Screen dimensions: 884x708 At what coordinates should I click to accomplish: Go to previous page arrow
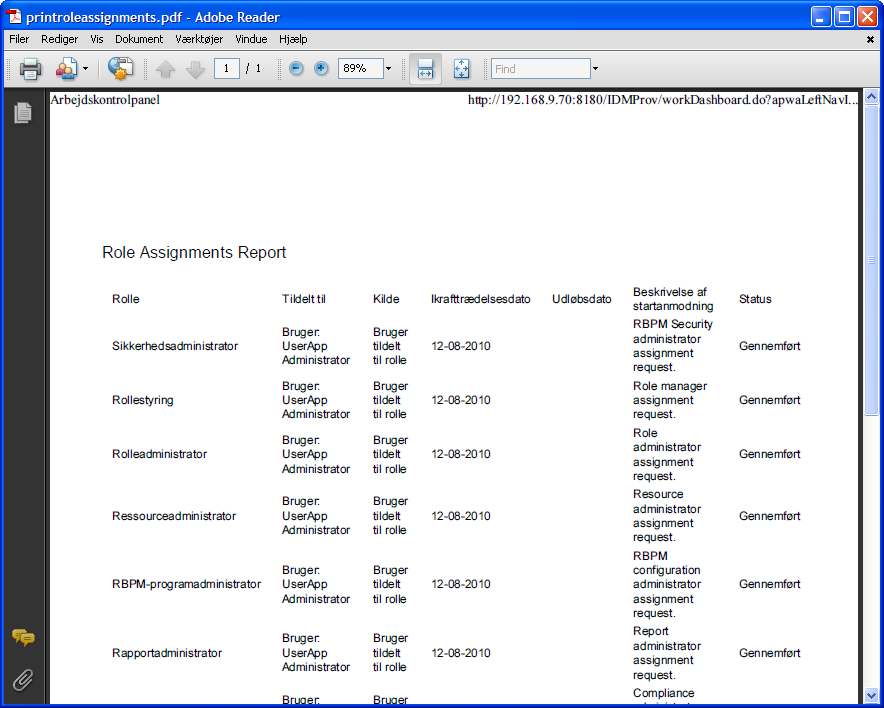coord(165,69)
